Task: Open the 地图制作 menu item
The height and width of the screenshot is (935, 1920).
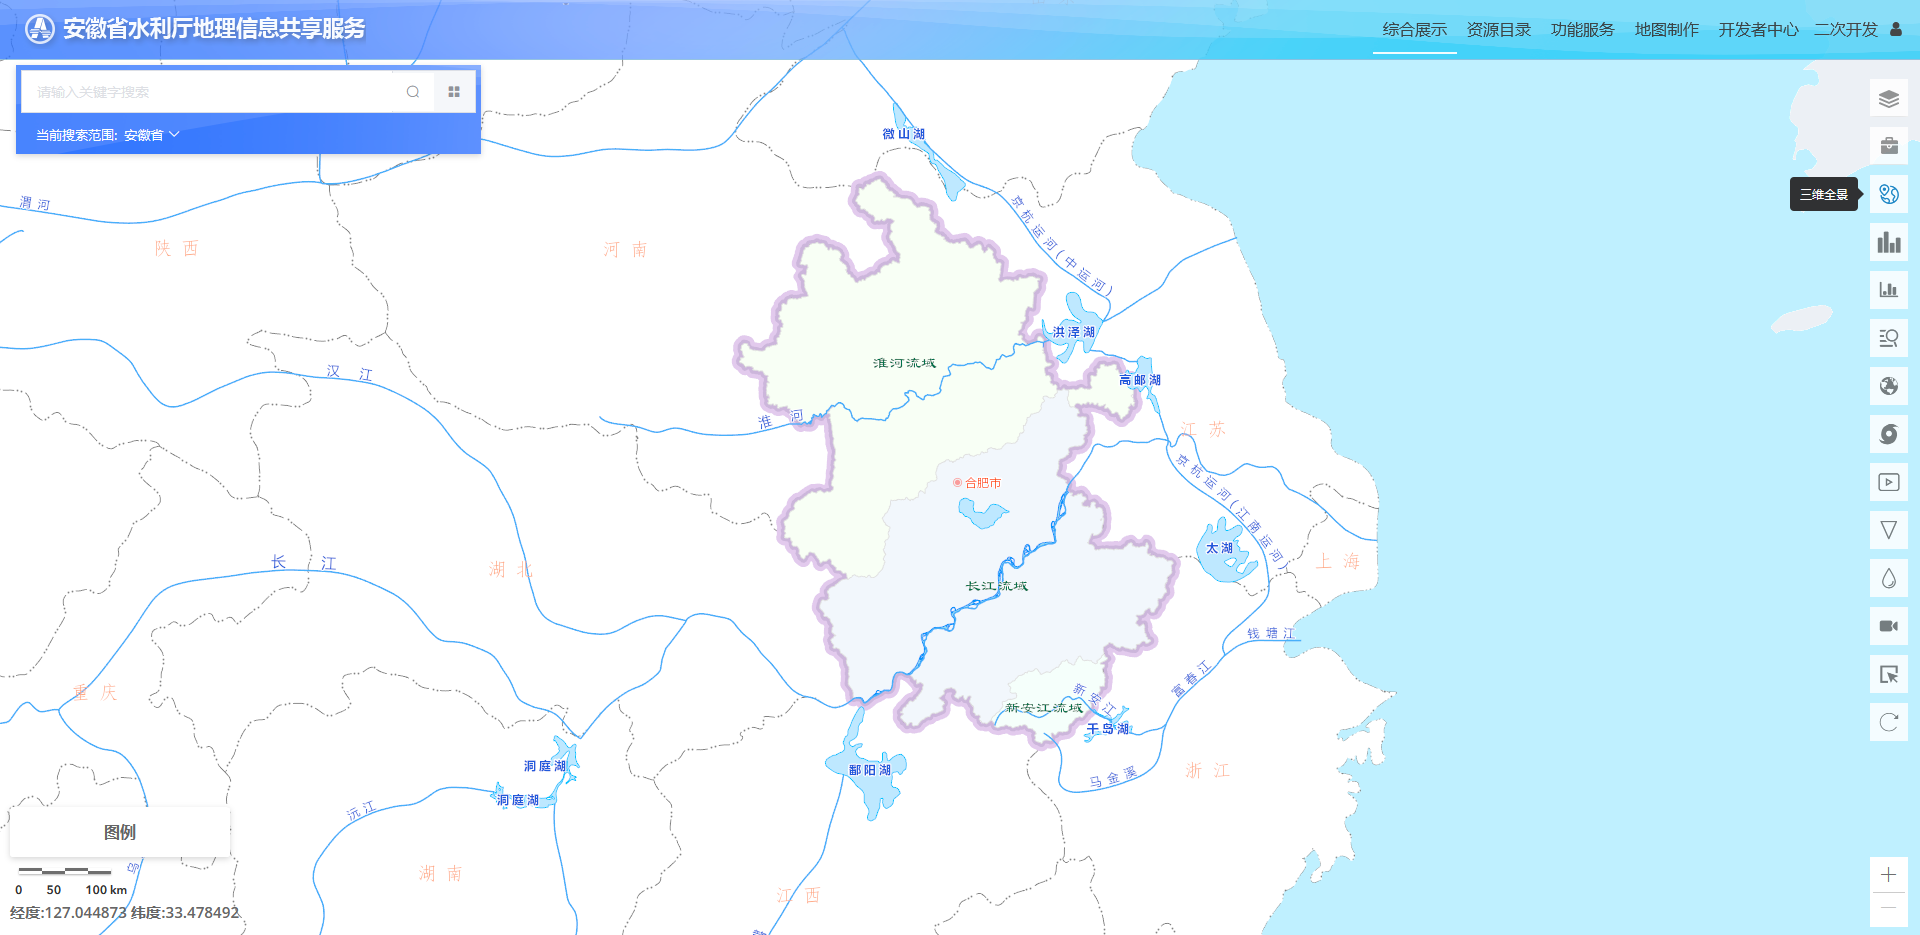Action: [x=1666, y=29]
